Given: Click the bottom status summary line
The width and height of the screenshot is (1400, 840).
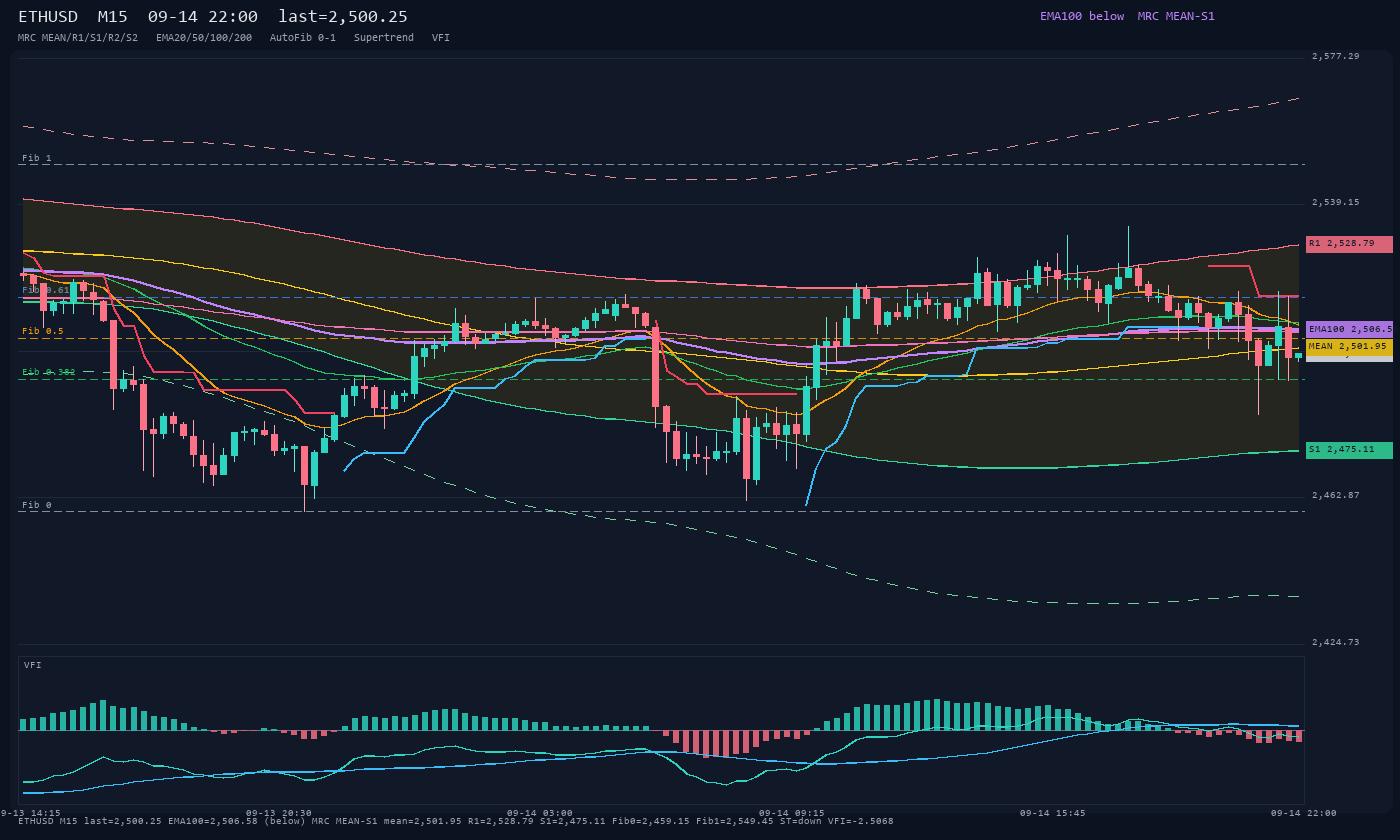Looking at the screenshot, I should point(456,821).
